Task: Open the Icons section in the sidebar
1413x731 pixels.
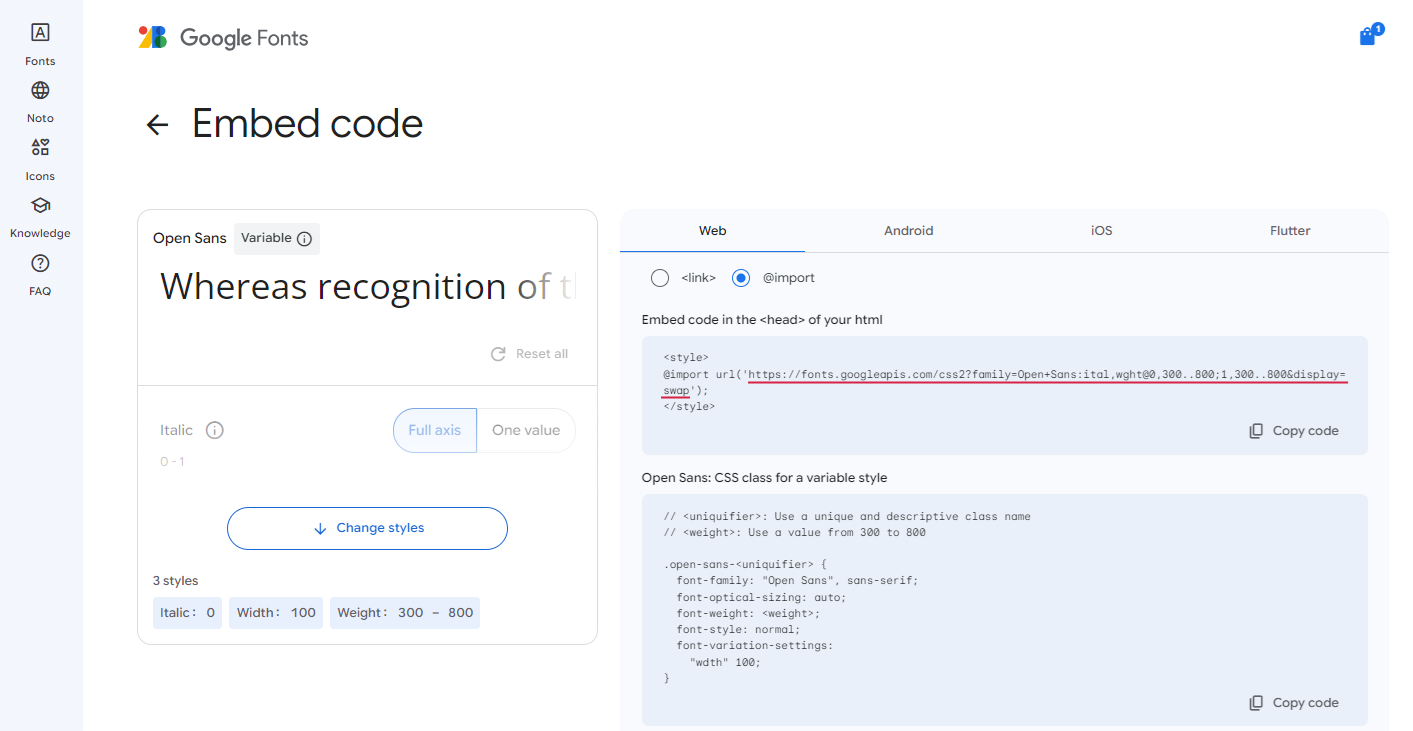Action: (40, 160)
